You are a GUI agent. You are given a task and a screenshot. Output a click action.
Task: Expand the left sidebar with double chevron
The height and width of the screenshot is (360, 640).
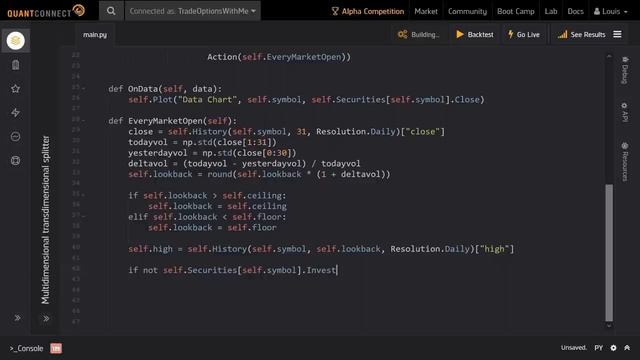pyautogui.click(x=17, y=318)
